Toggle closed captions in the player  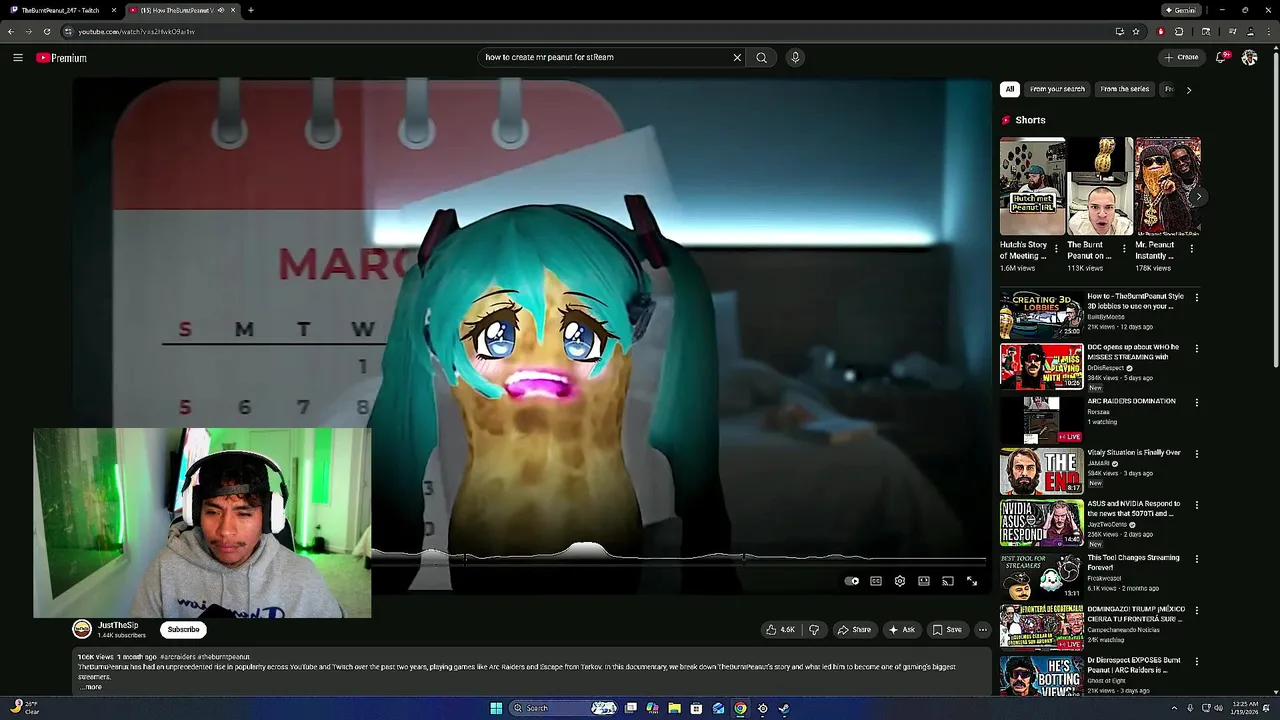[x=876, y=581]
